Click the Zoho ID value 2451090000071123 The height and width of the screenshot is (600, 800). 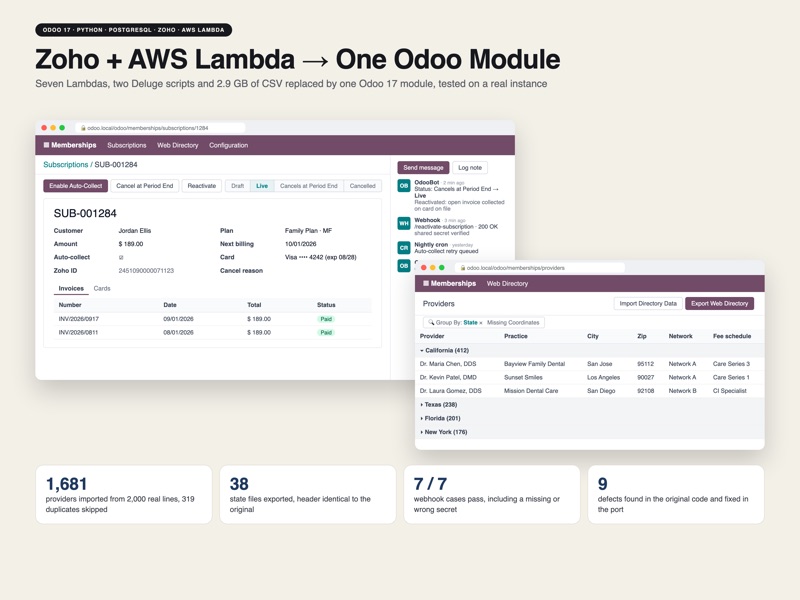[146, 271]
